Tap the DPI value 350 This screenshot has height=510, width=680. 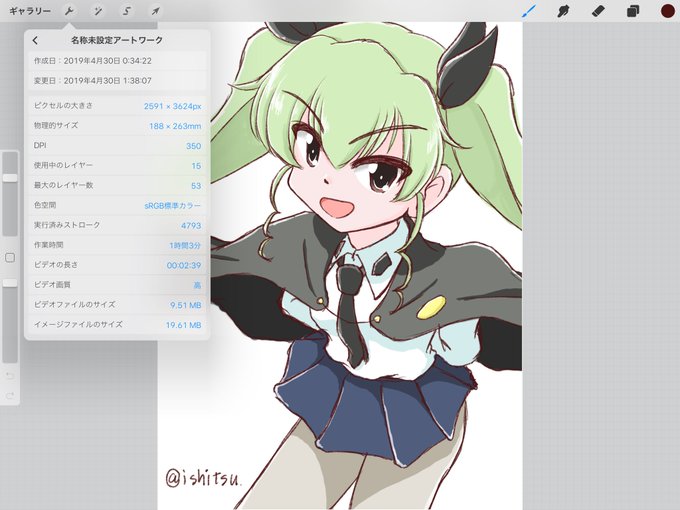pyautogui.click(x=193, y=146)
